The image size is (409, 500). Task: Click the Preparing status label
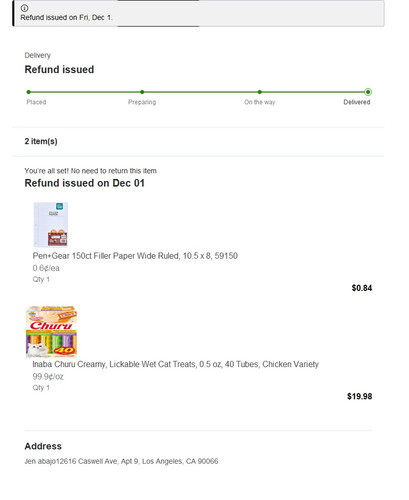142,102
